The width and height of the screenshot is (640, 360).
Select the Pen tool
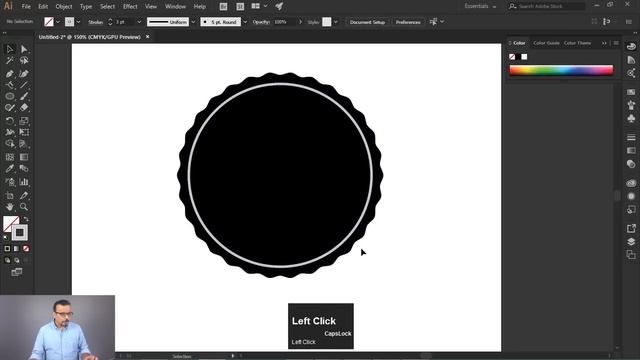point(10,74)
